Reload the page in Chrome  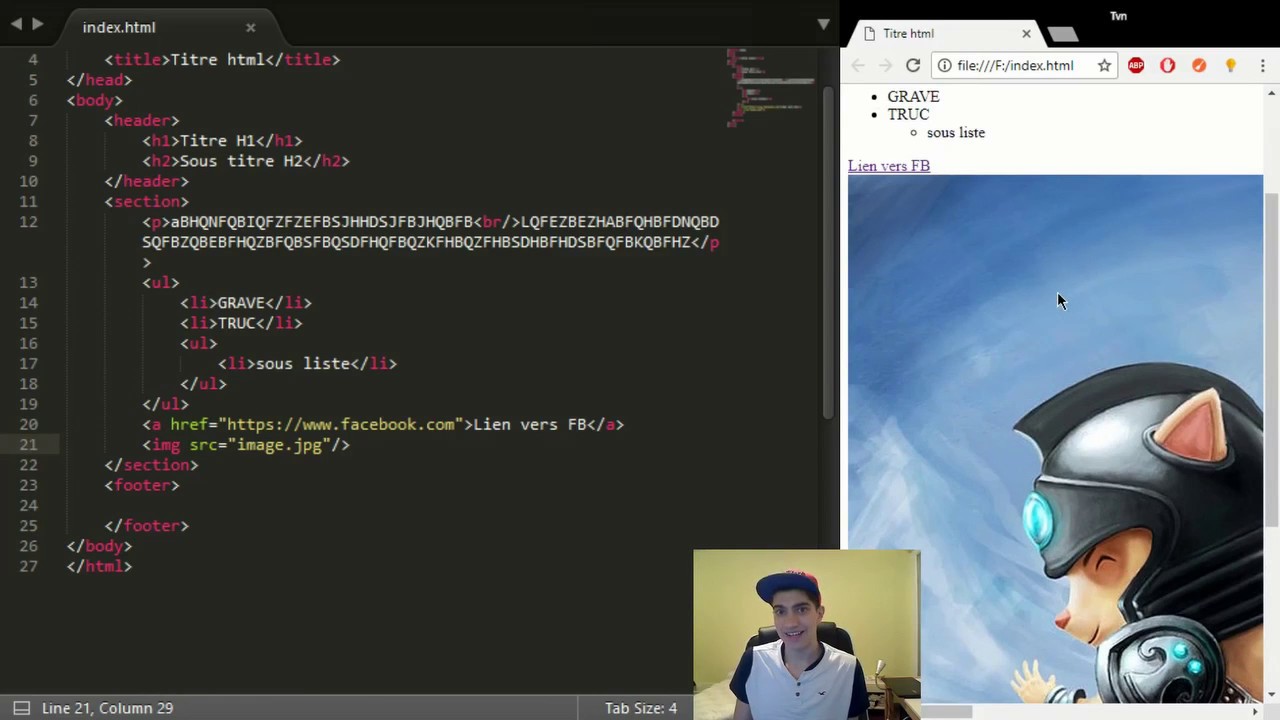913,65
